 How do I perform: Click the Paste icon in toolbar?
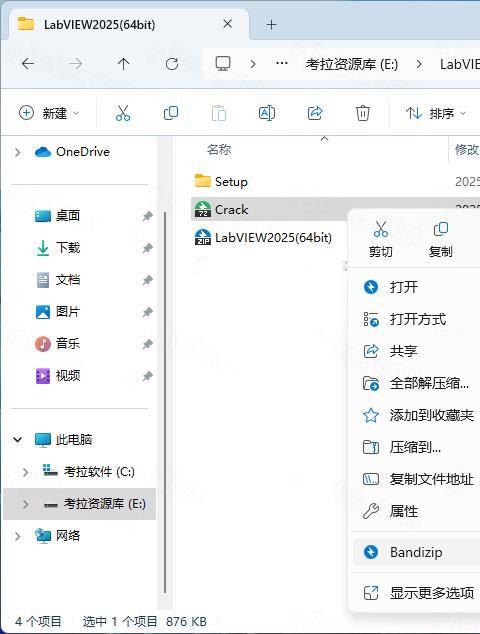tap(218, 113)
